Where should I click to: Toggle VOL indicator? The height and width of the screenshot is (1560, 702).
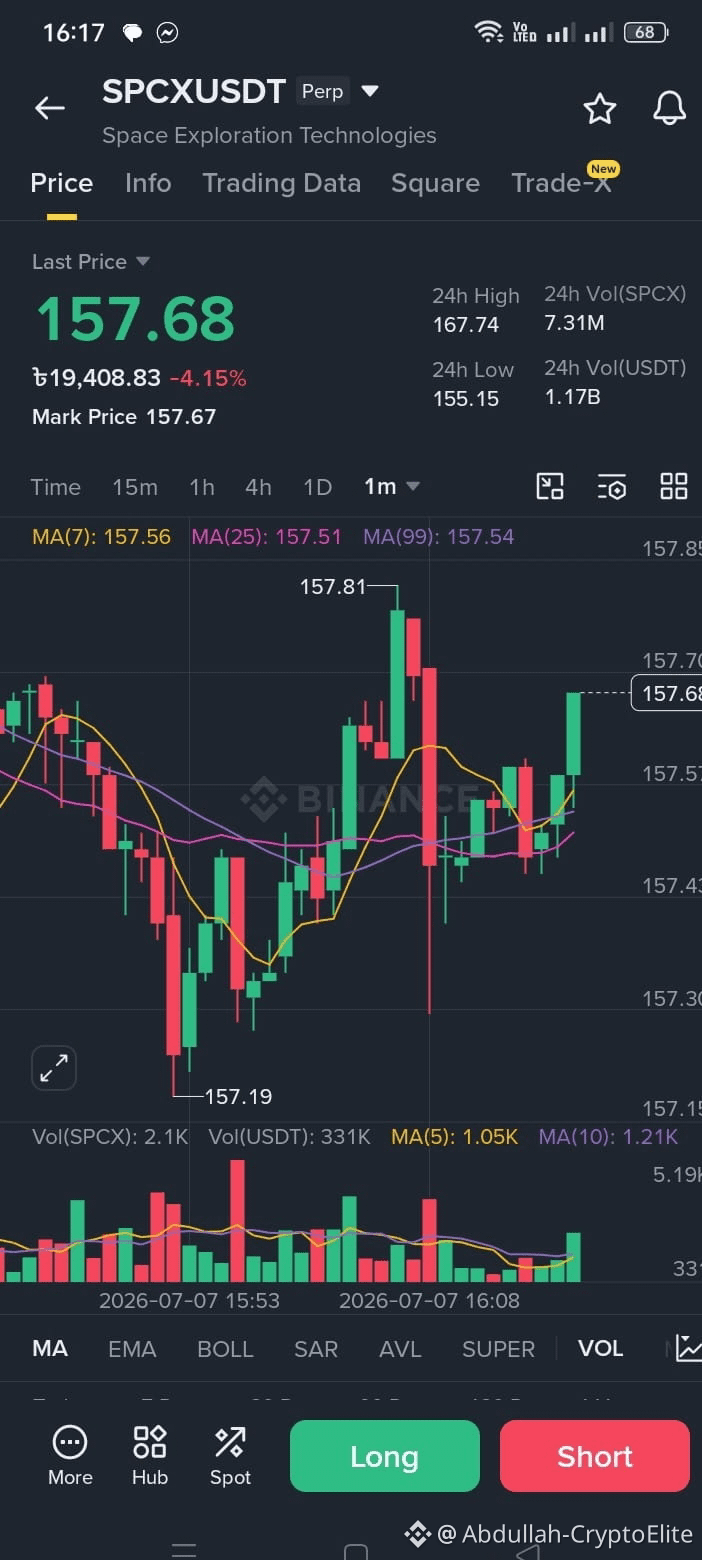point(600,1348)
